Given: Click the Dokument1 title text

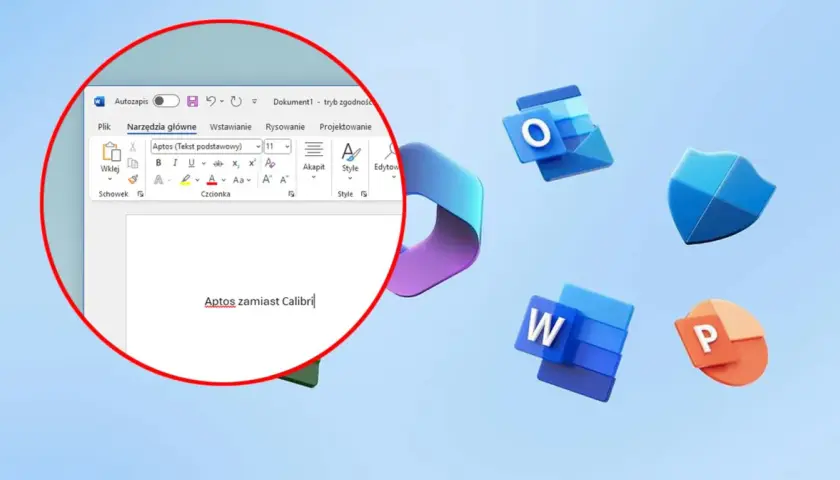Looking at the screenshot, I should [x=292, y=102].
